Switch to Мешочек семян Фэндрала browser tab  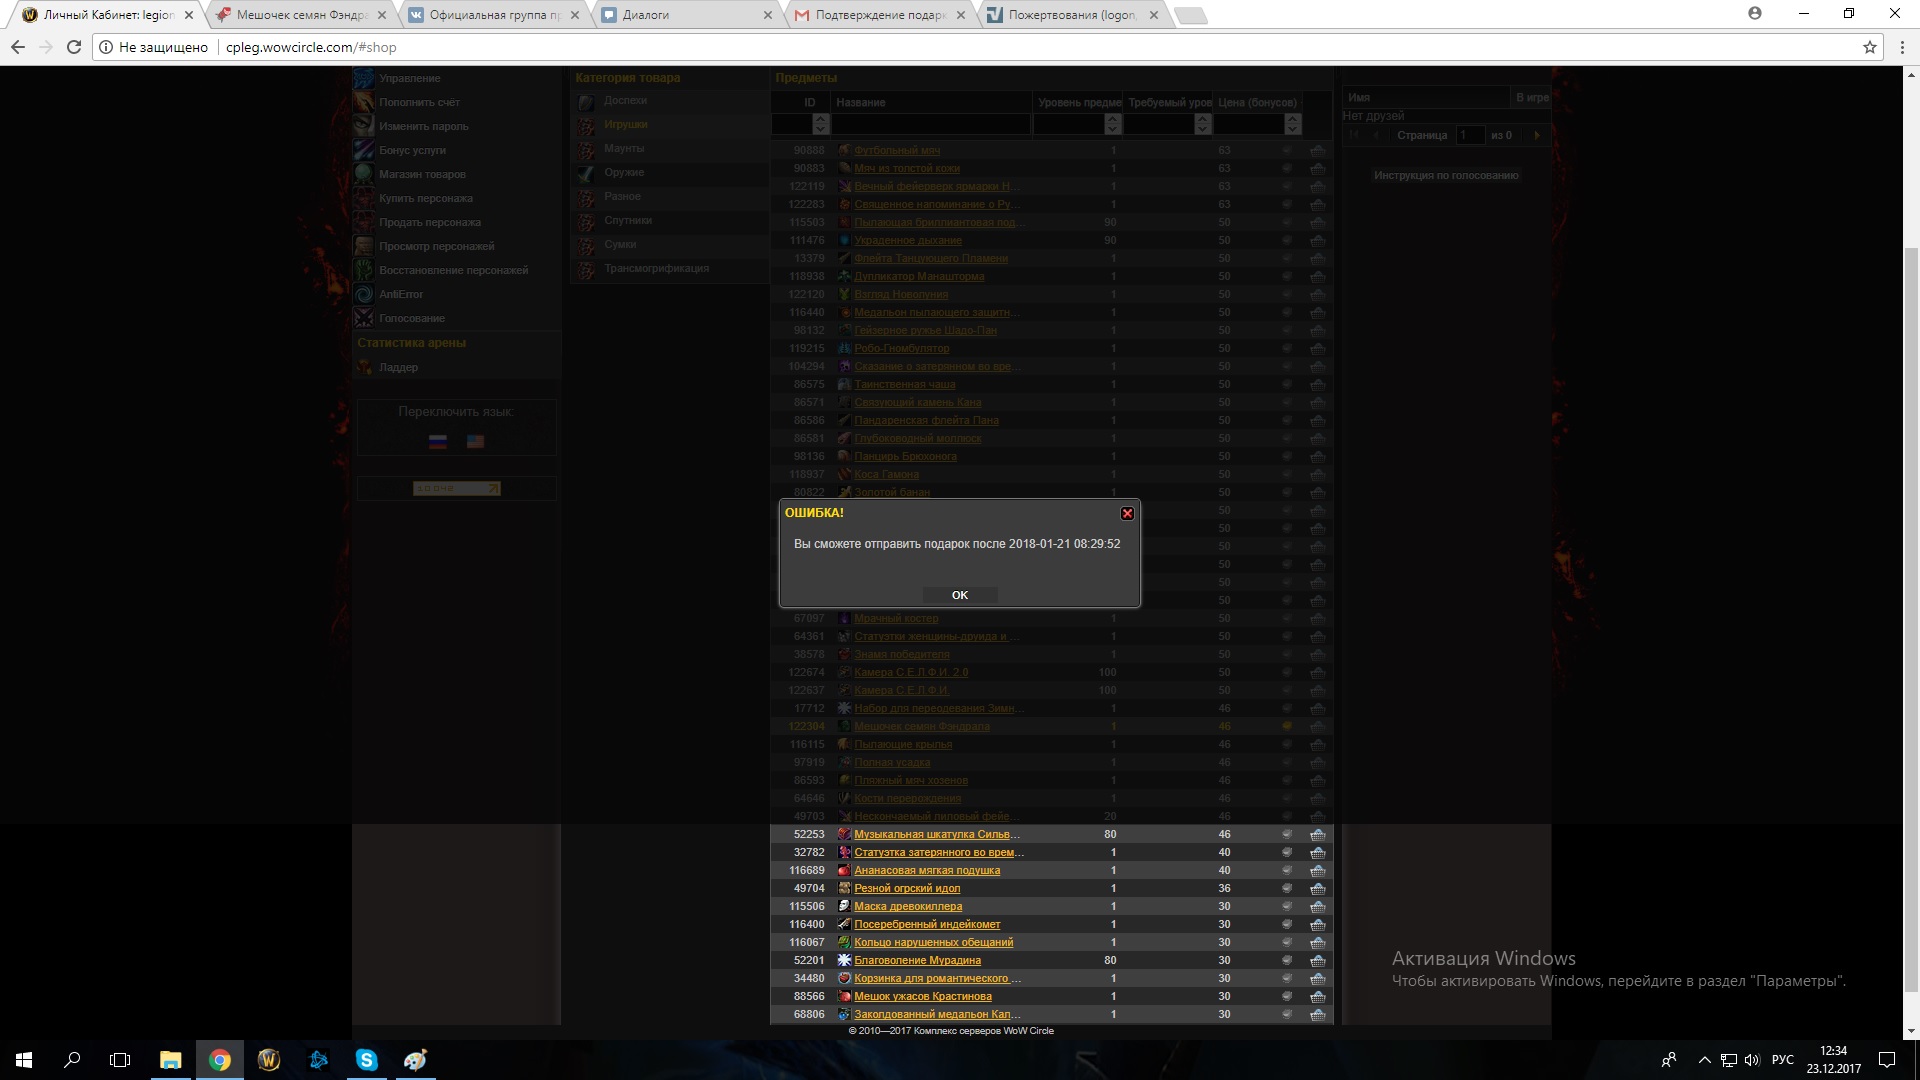coord(301,15)
